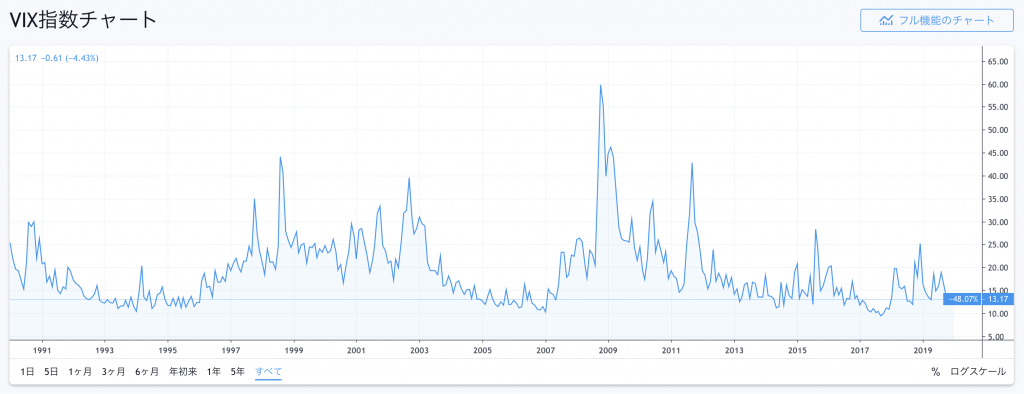
Task: Click the 2008 peak near 60.00
Action: (x=600, y=85)
